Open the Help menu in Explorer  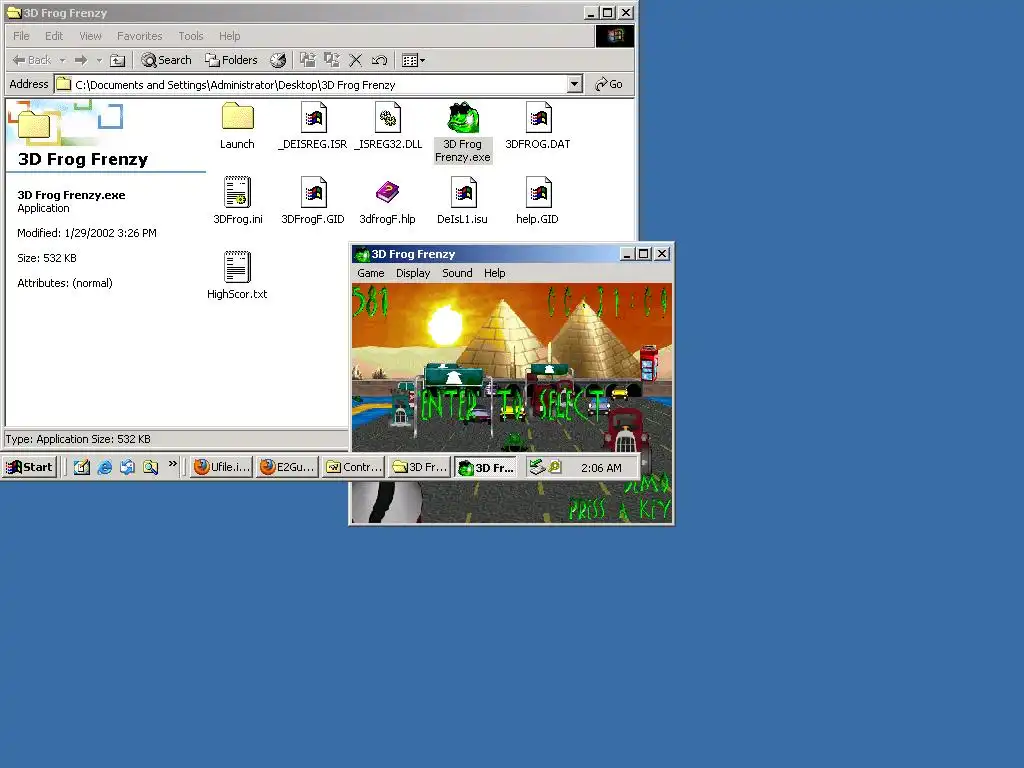(x=229, y=36)
